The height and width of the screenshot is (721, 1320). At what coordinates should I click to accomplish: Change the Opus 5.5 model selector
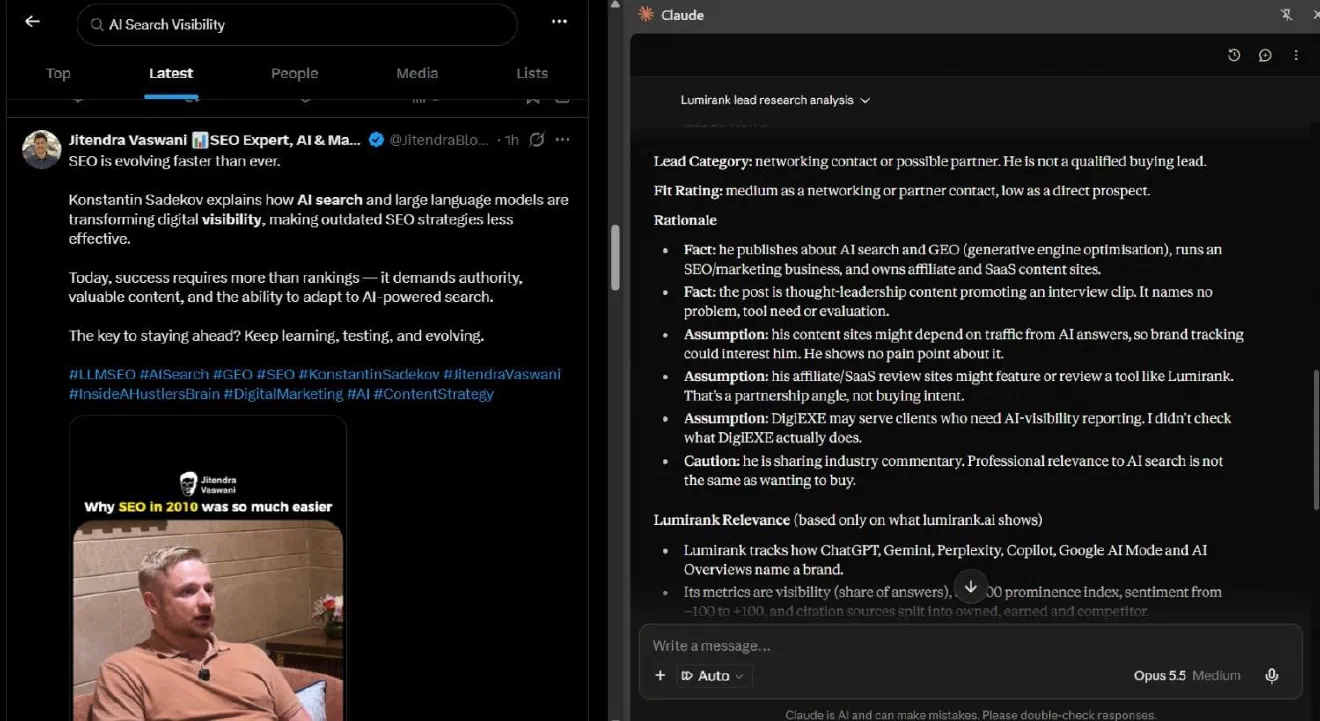click(1187, 676)
